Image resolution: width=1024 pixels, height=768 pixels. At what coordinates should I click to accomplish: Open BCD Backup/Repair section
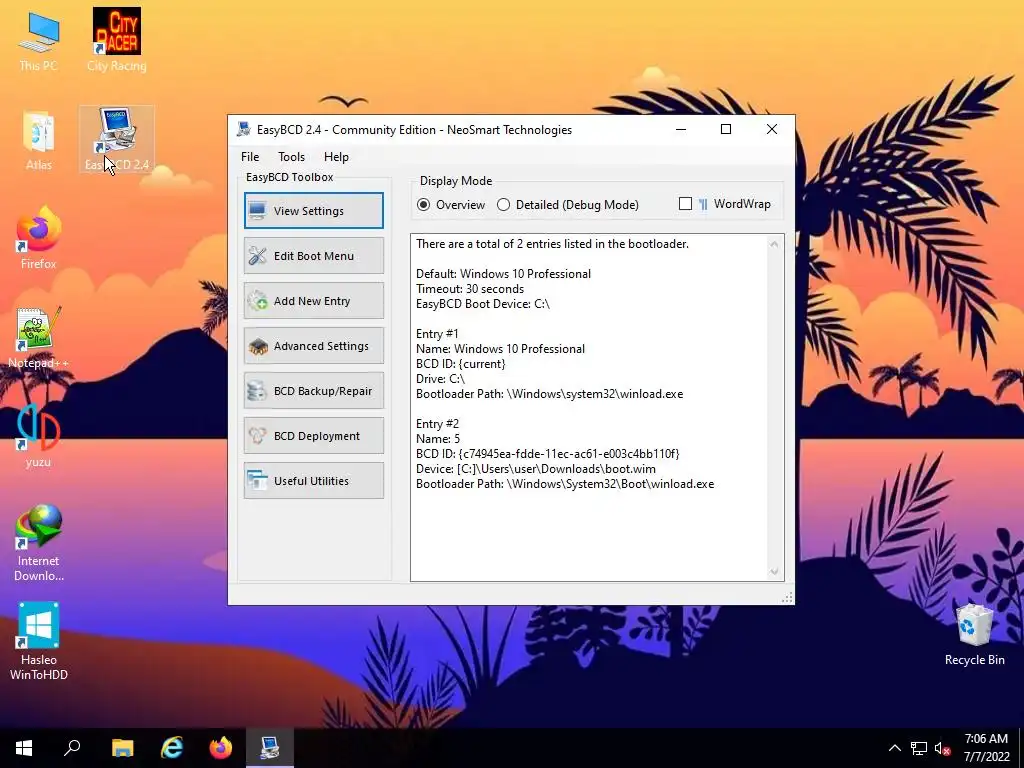(x=313, y=391)
